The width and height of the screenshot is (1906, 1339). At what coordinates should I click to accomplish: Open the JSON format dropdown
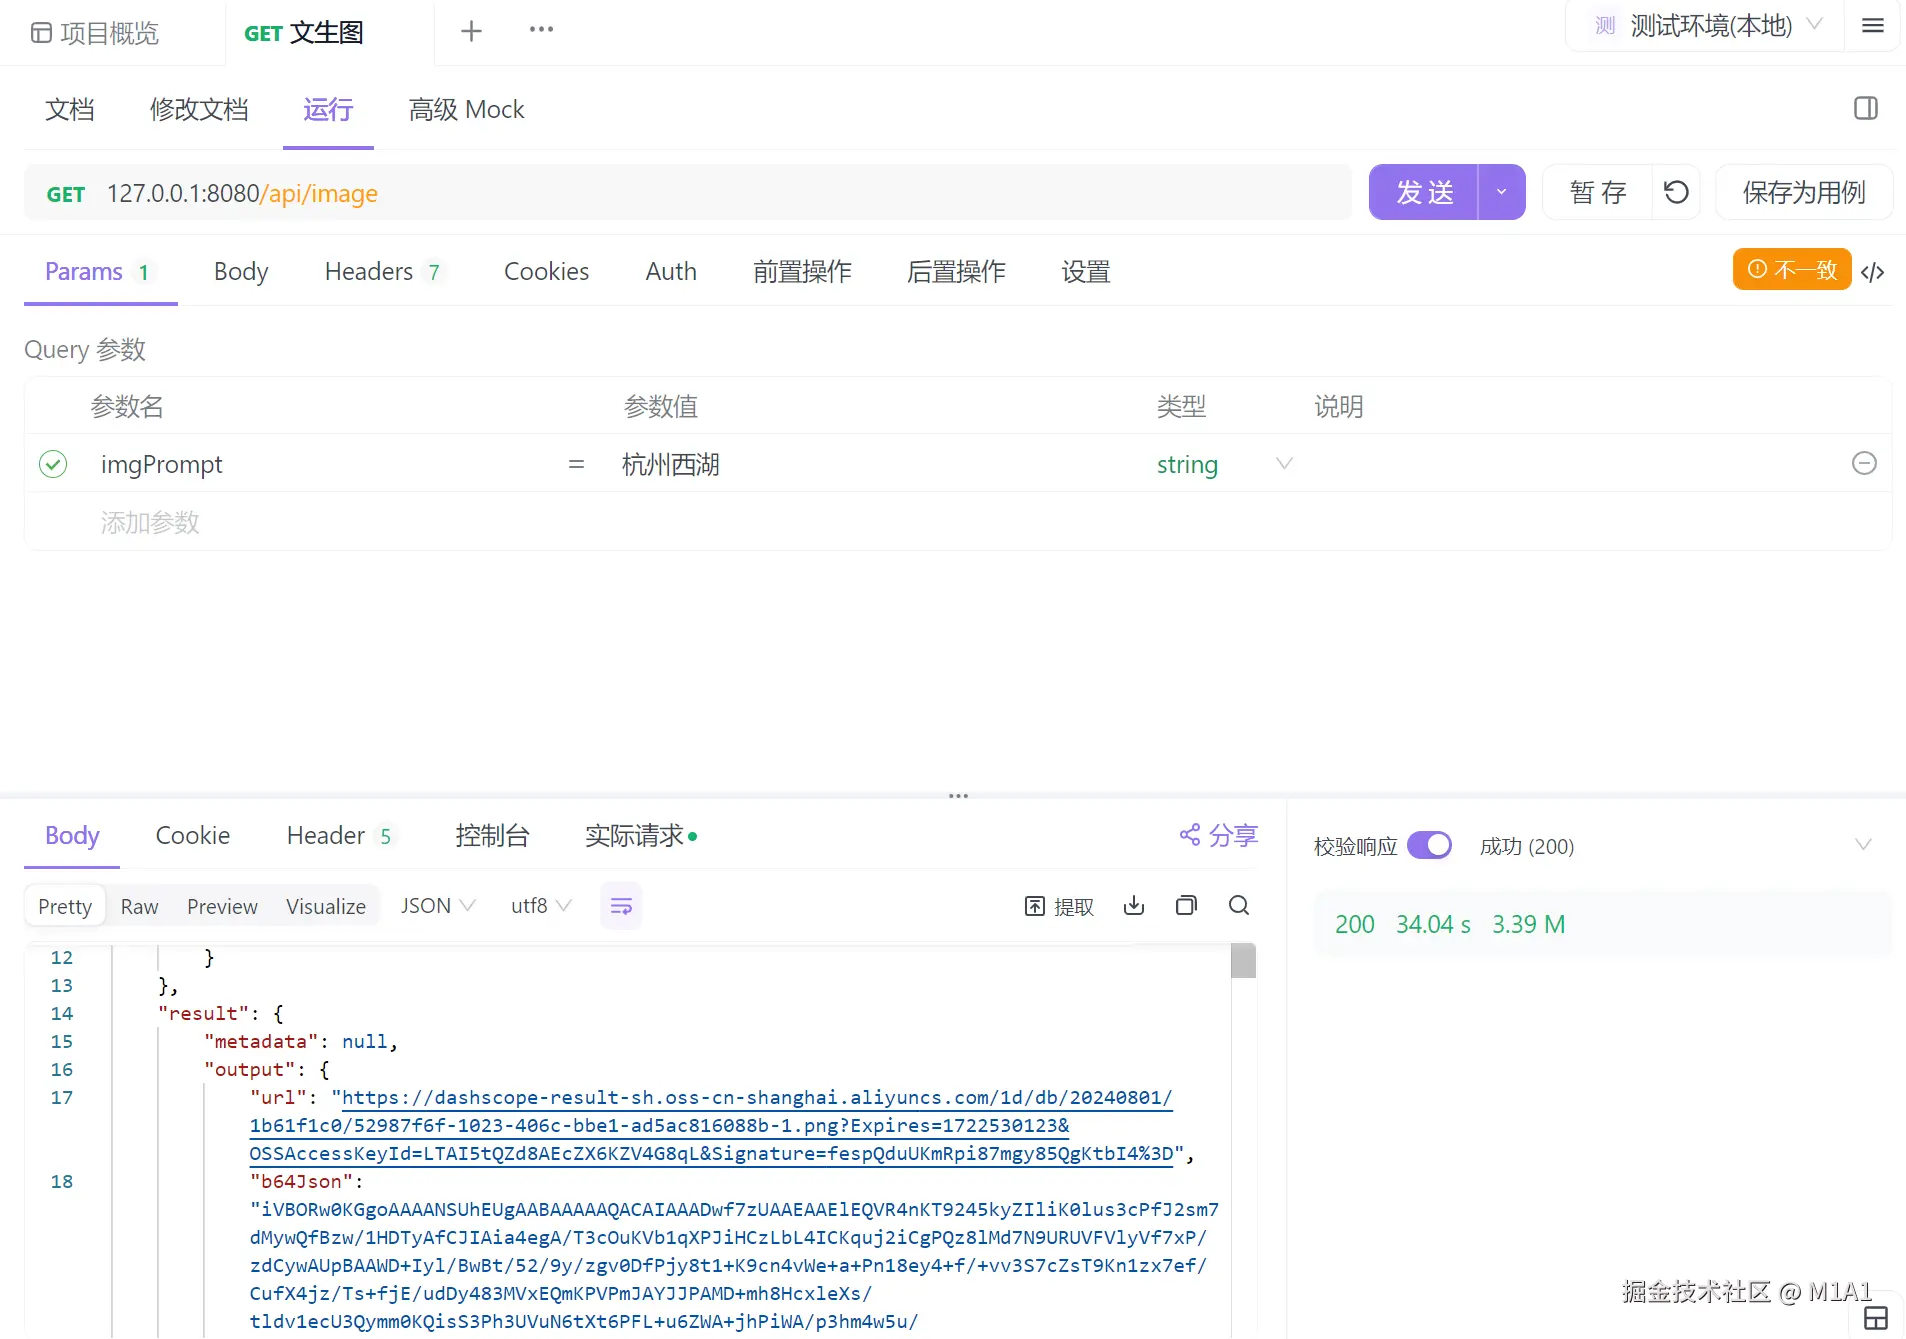(437, 906)
